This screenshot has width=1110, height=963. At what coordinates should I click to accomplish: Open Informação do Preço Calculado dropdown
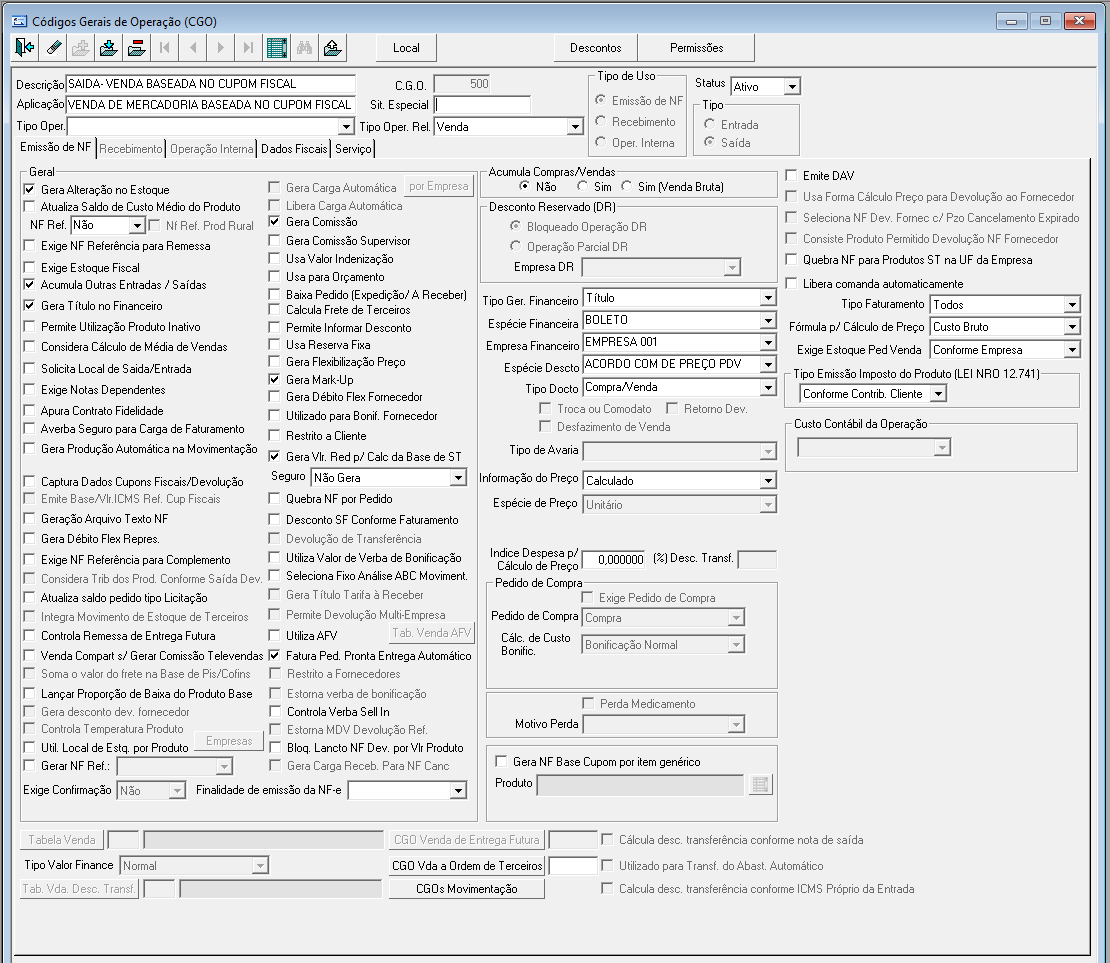(768, 481)
